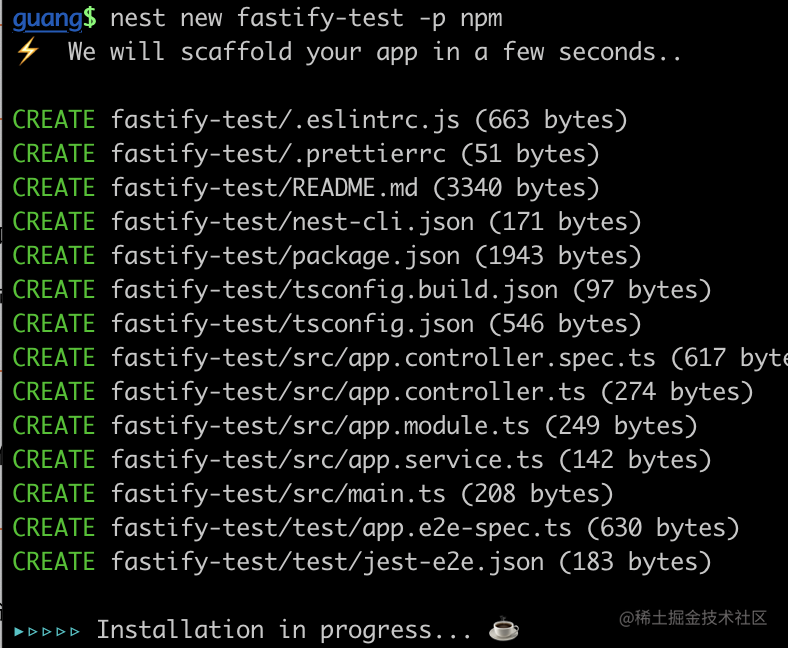Click the tsconfig.json 546 bytes line
Image resolution: width=788 pixels, height=648 pixels.
(x=327, y=324)
